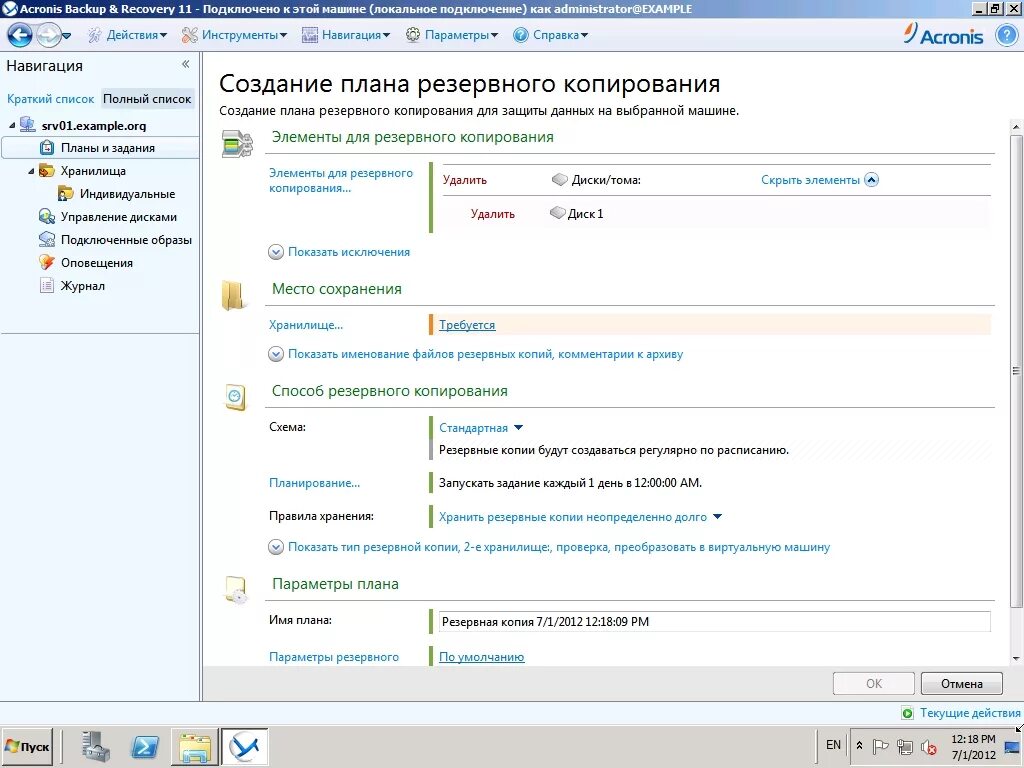Screen dimensions: 1024x768
Task: Open the Хранить резервные копии неопределенно долго dropdown
Action: pos(580,517)
